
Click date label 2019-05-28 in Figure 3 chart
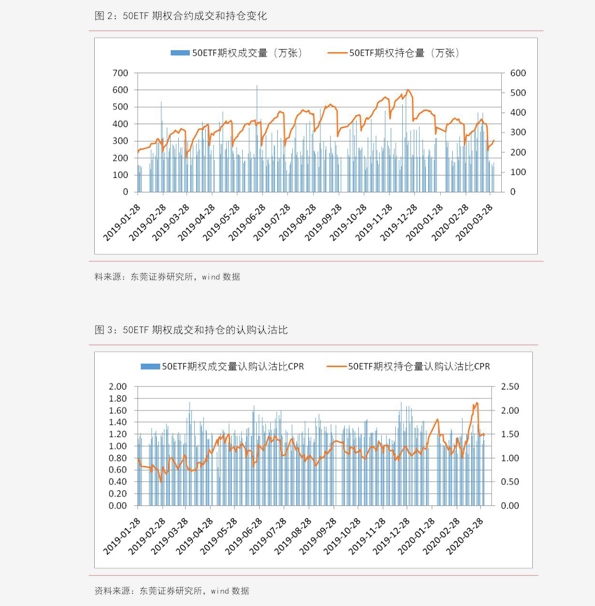click(x=219, y=536)
